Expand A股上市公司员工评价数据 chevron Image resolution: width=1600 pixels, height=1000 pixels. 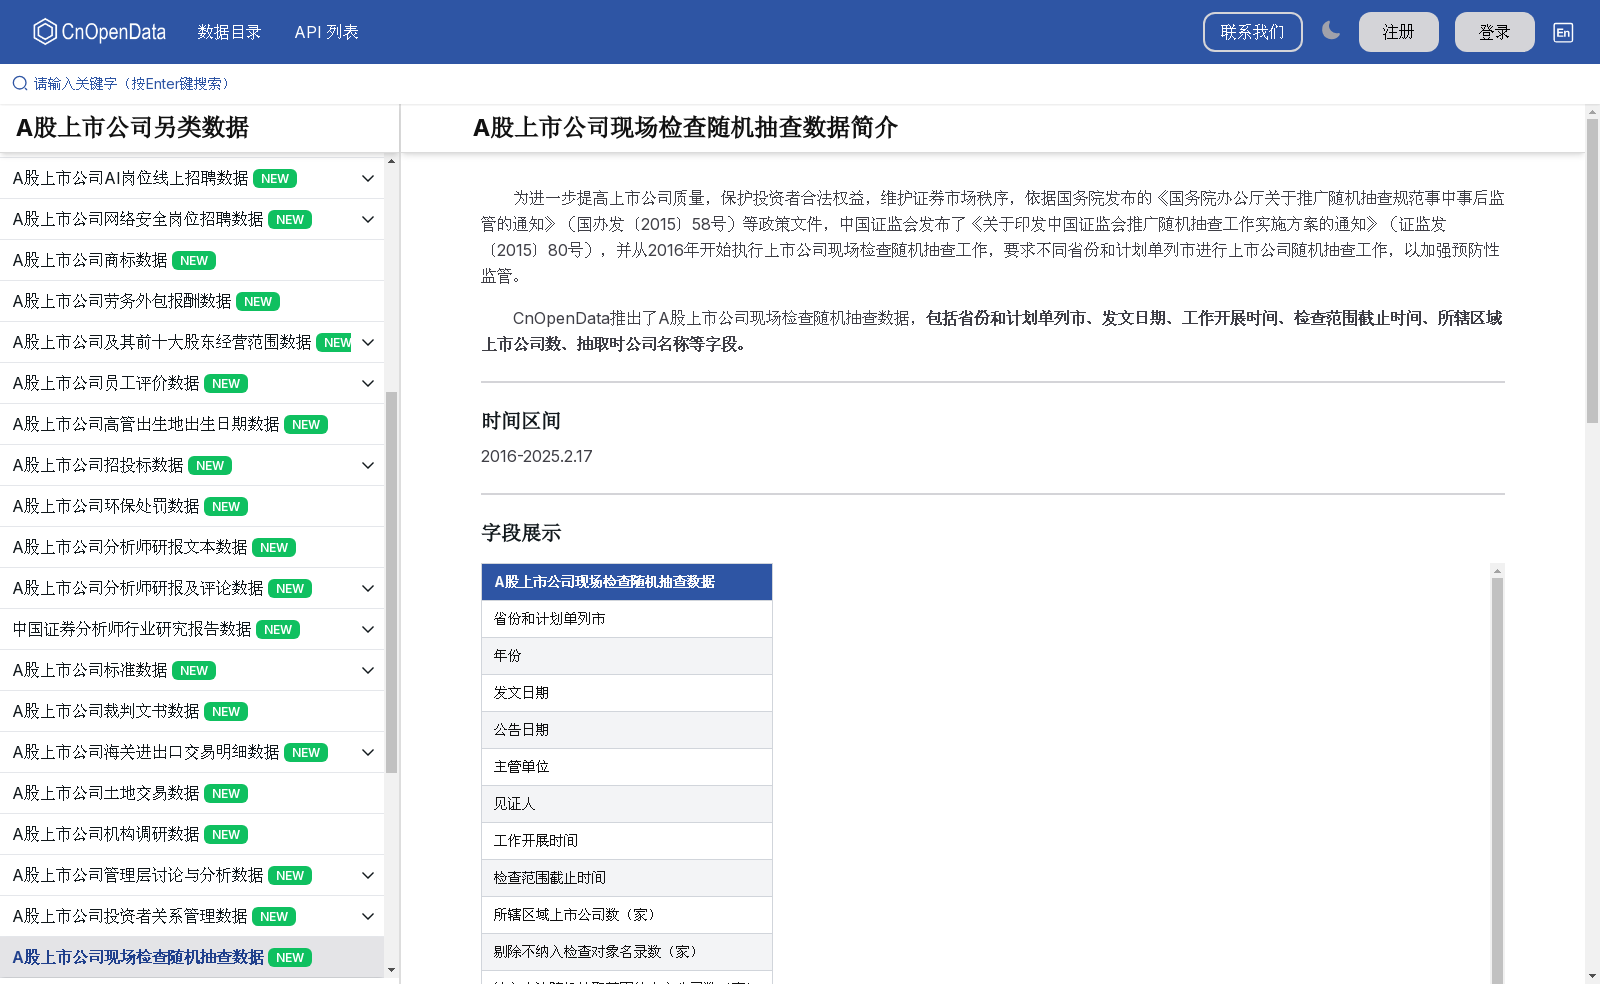point(368,383)
